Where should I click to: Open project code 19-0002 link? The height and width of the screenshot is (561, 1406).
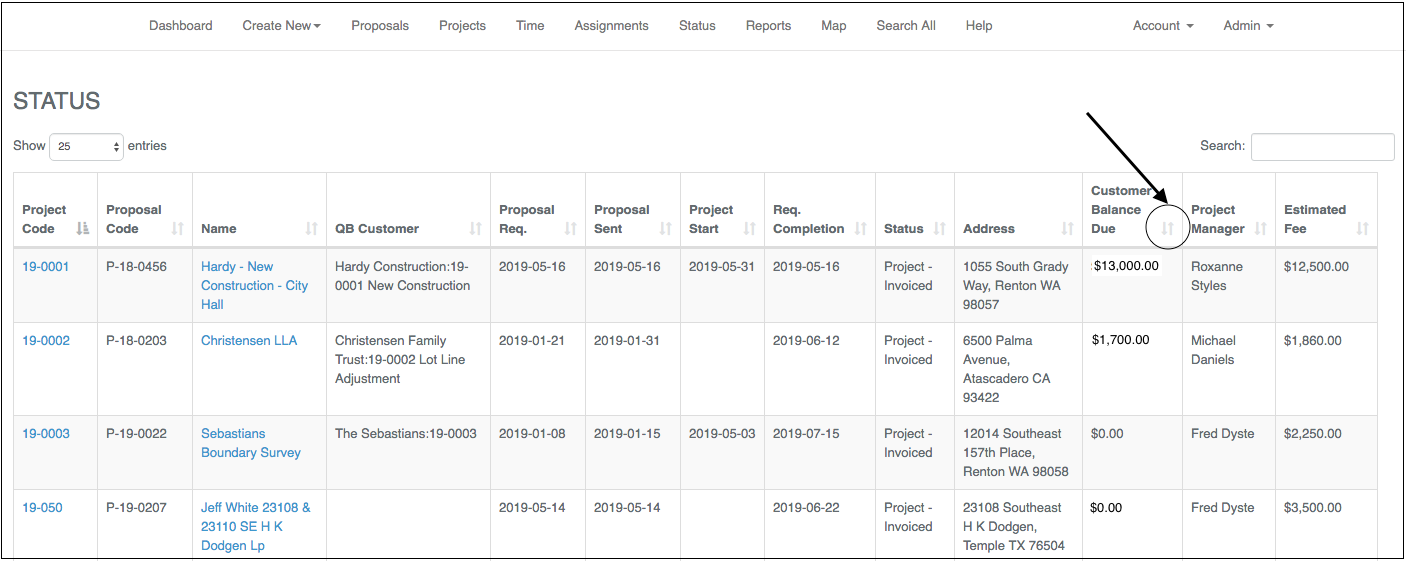click(x=46, y=341)
